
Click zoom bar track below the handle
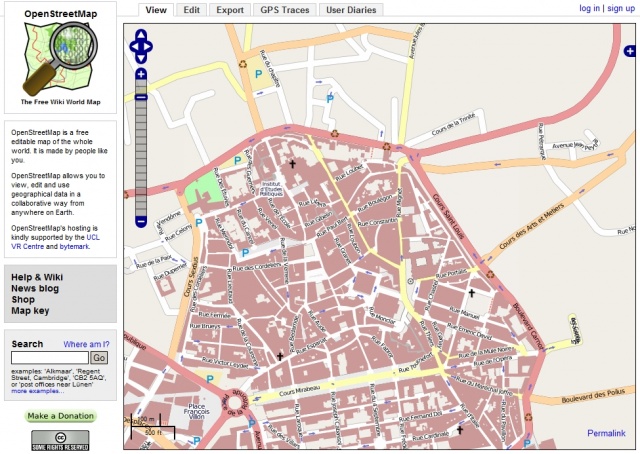point(141,158)
